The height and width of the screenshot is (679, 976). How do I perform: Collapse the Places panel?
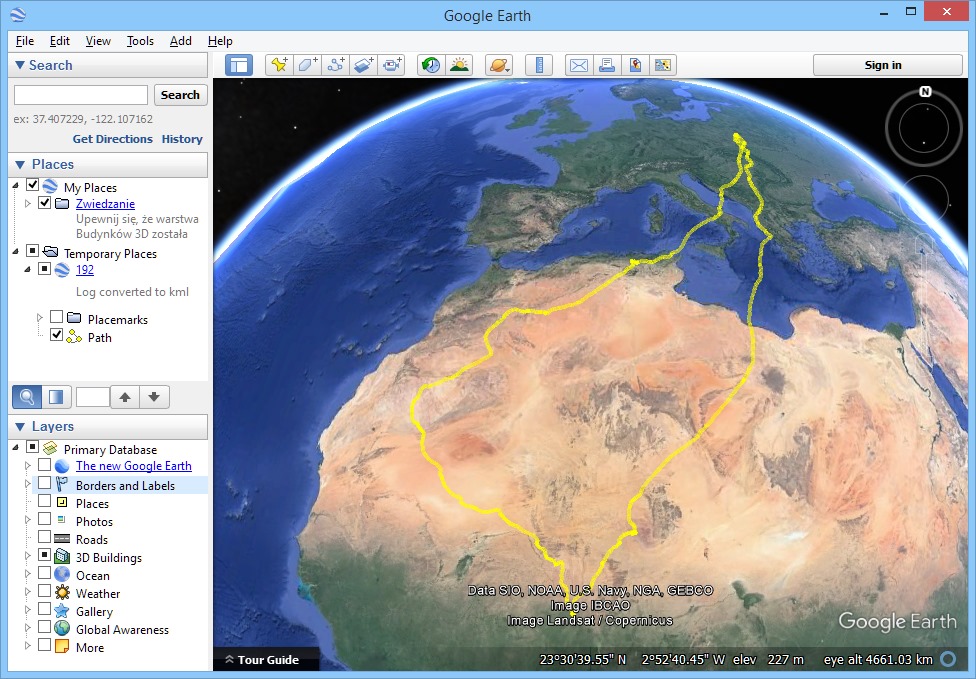[20, 164]
